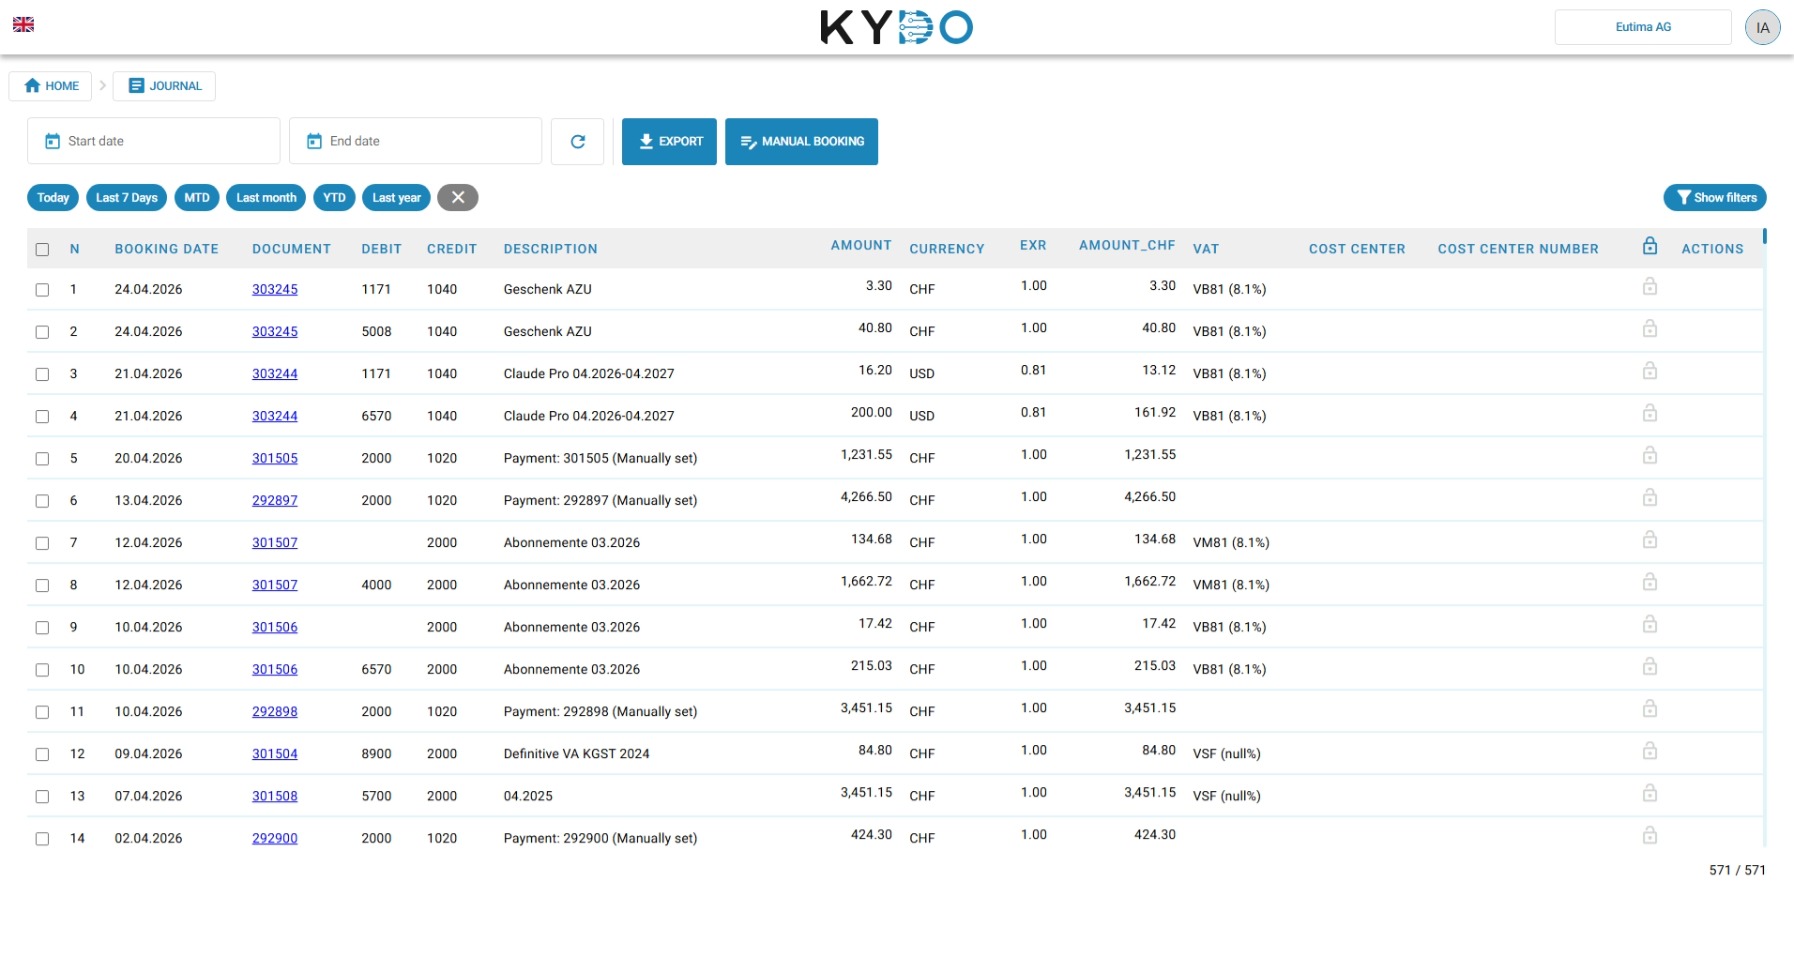1794x955 pixels.
Task: Apply the Last 7 Days filter
Action: (127, 197)
